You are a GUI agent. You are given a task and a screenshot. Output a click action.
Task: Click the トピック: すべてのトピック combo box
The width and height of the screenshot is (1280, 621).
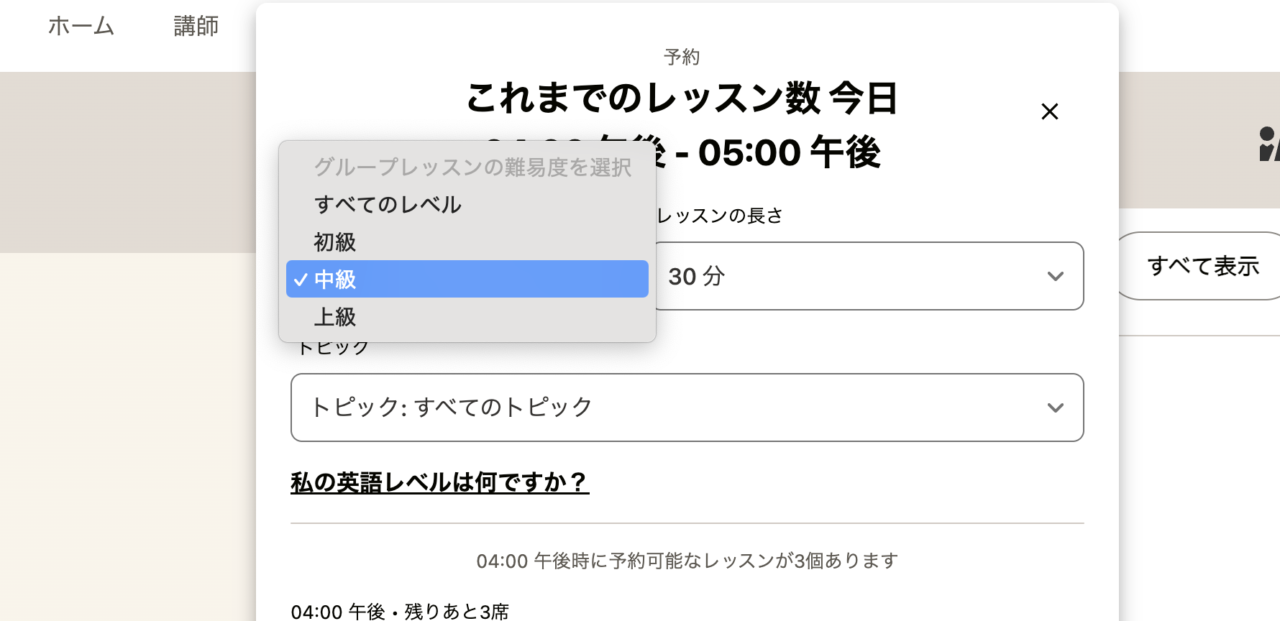687,407
